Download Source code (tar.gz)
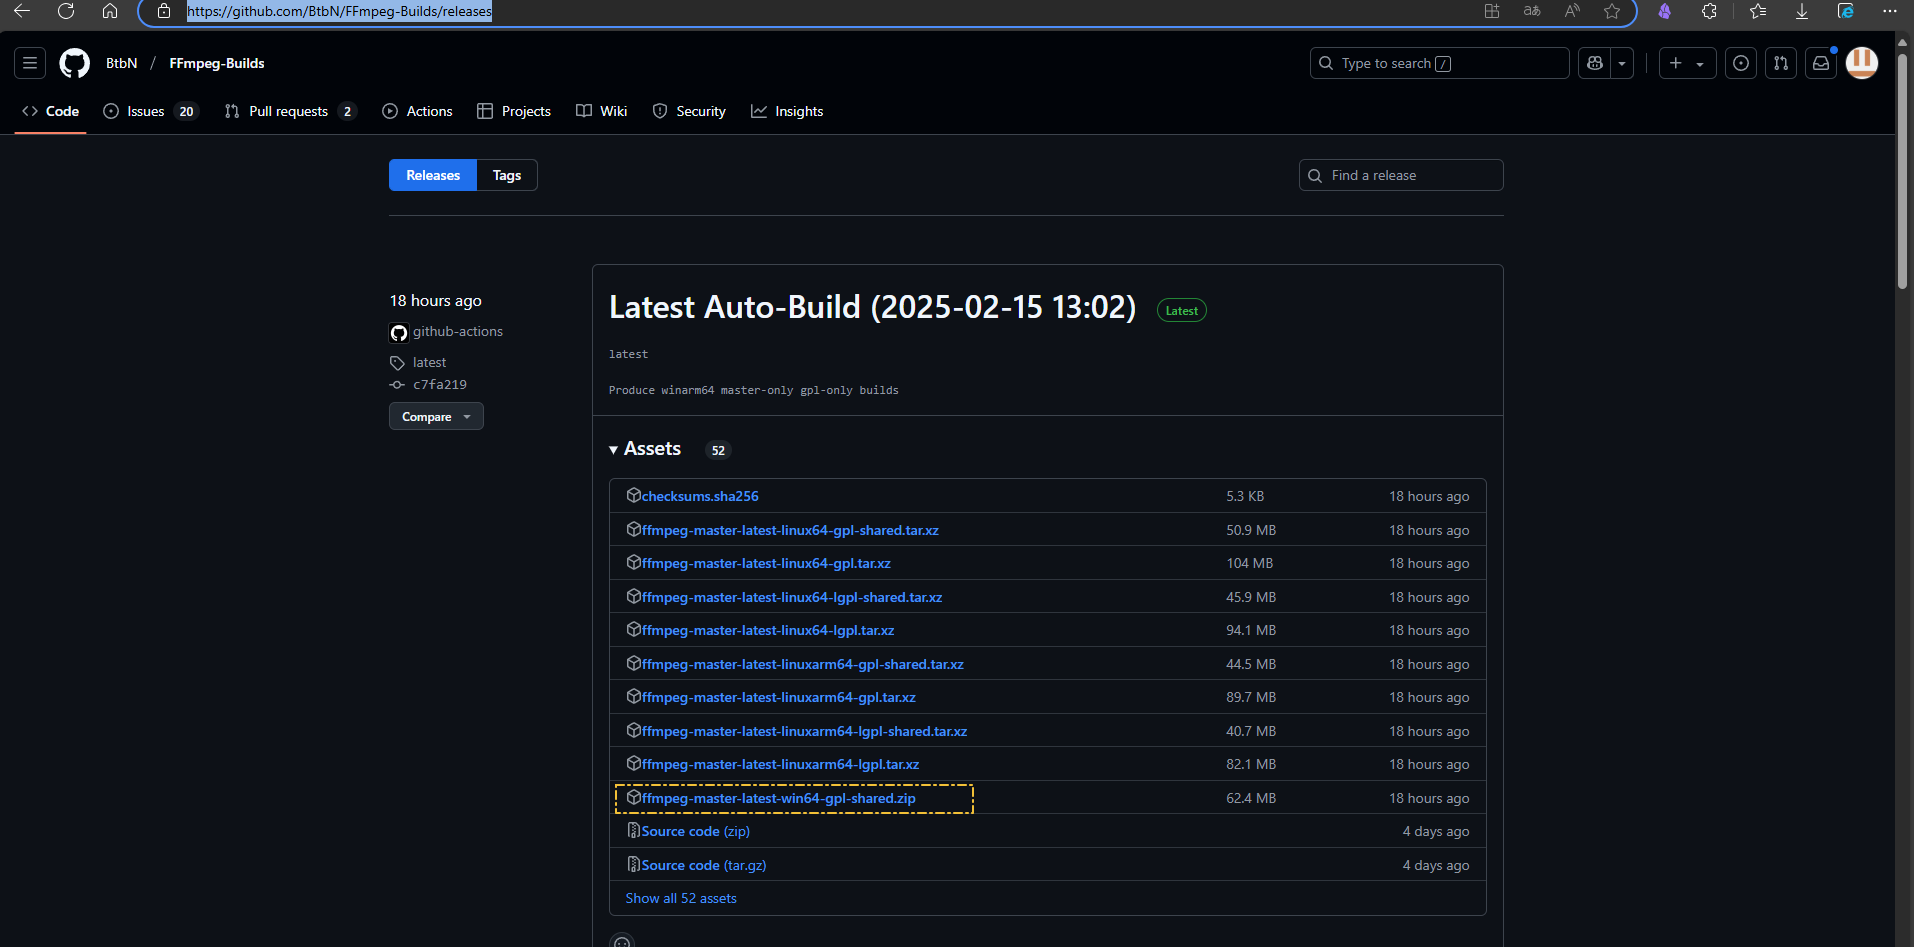 [x=704, y=865]
